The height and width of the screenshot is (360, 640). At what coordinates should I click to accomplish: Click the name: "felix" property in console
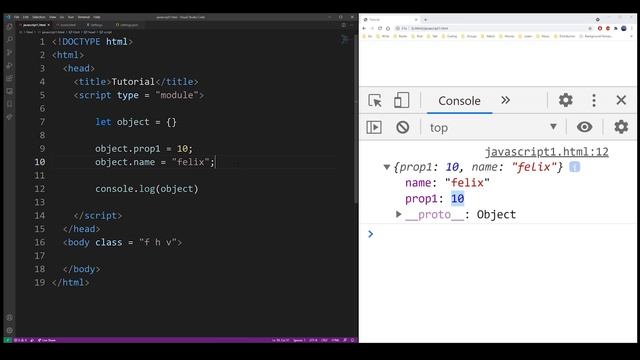point(447,183)
